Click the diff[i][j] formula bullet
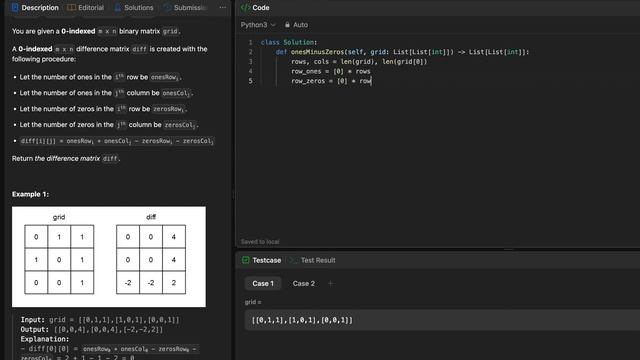640x360 pixels. tap(117, 141)
